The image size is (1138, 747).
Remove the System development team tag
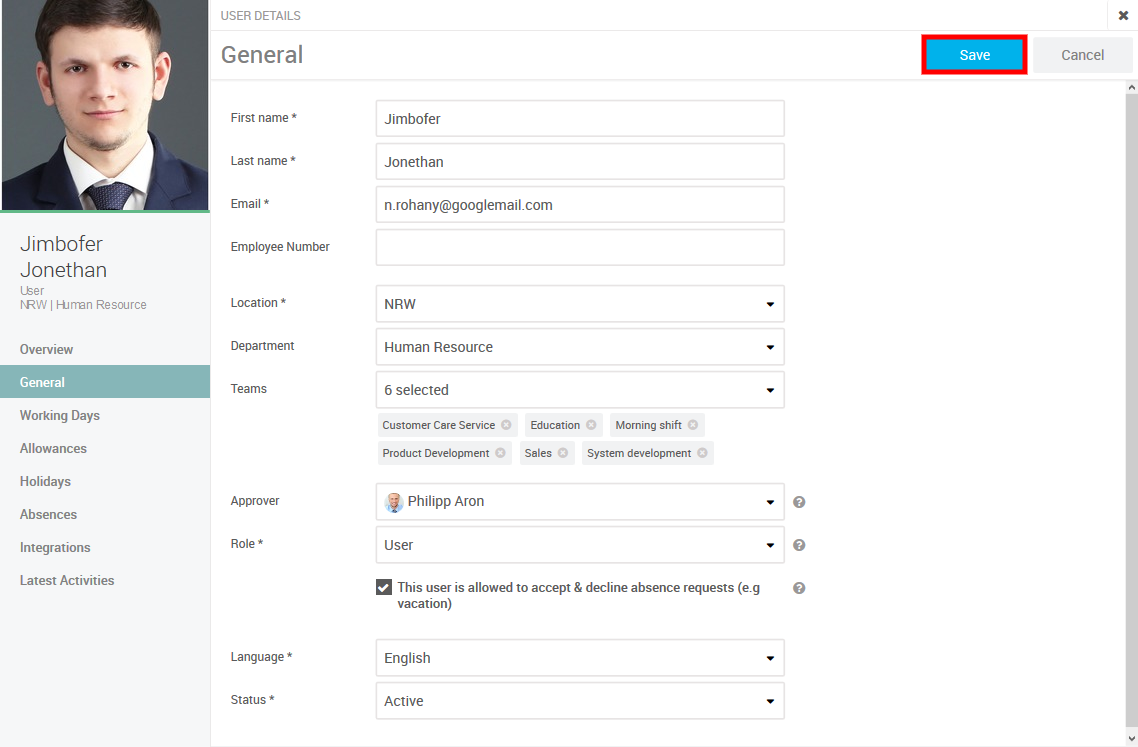(x=703, y=453)
